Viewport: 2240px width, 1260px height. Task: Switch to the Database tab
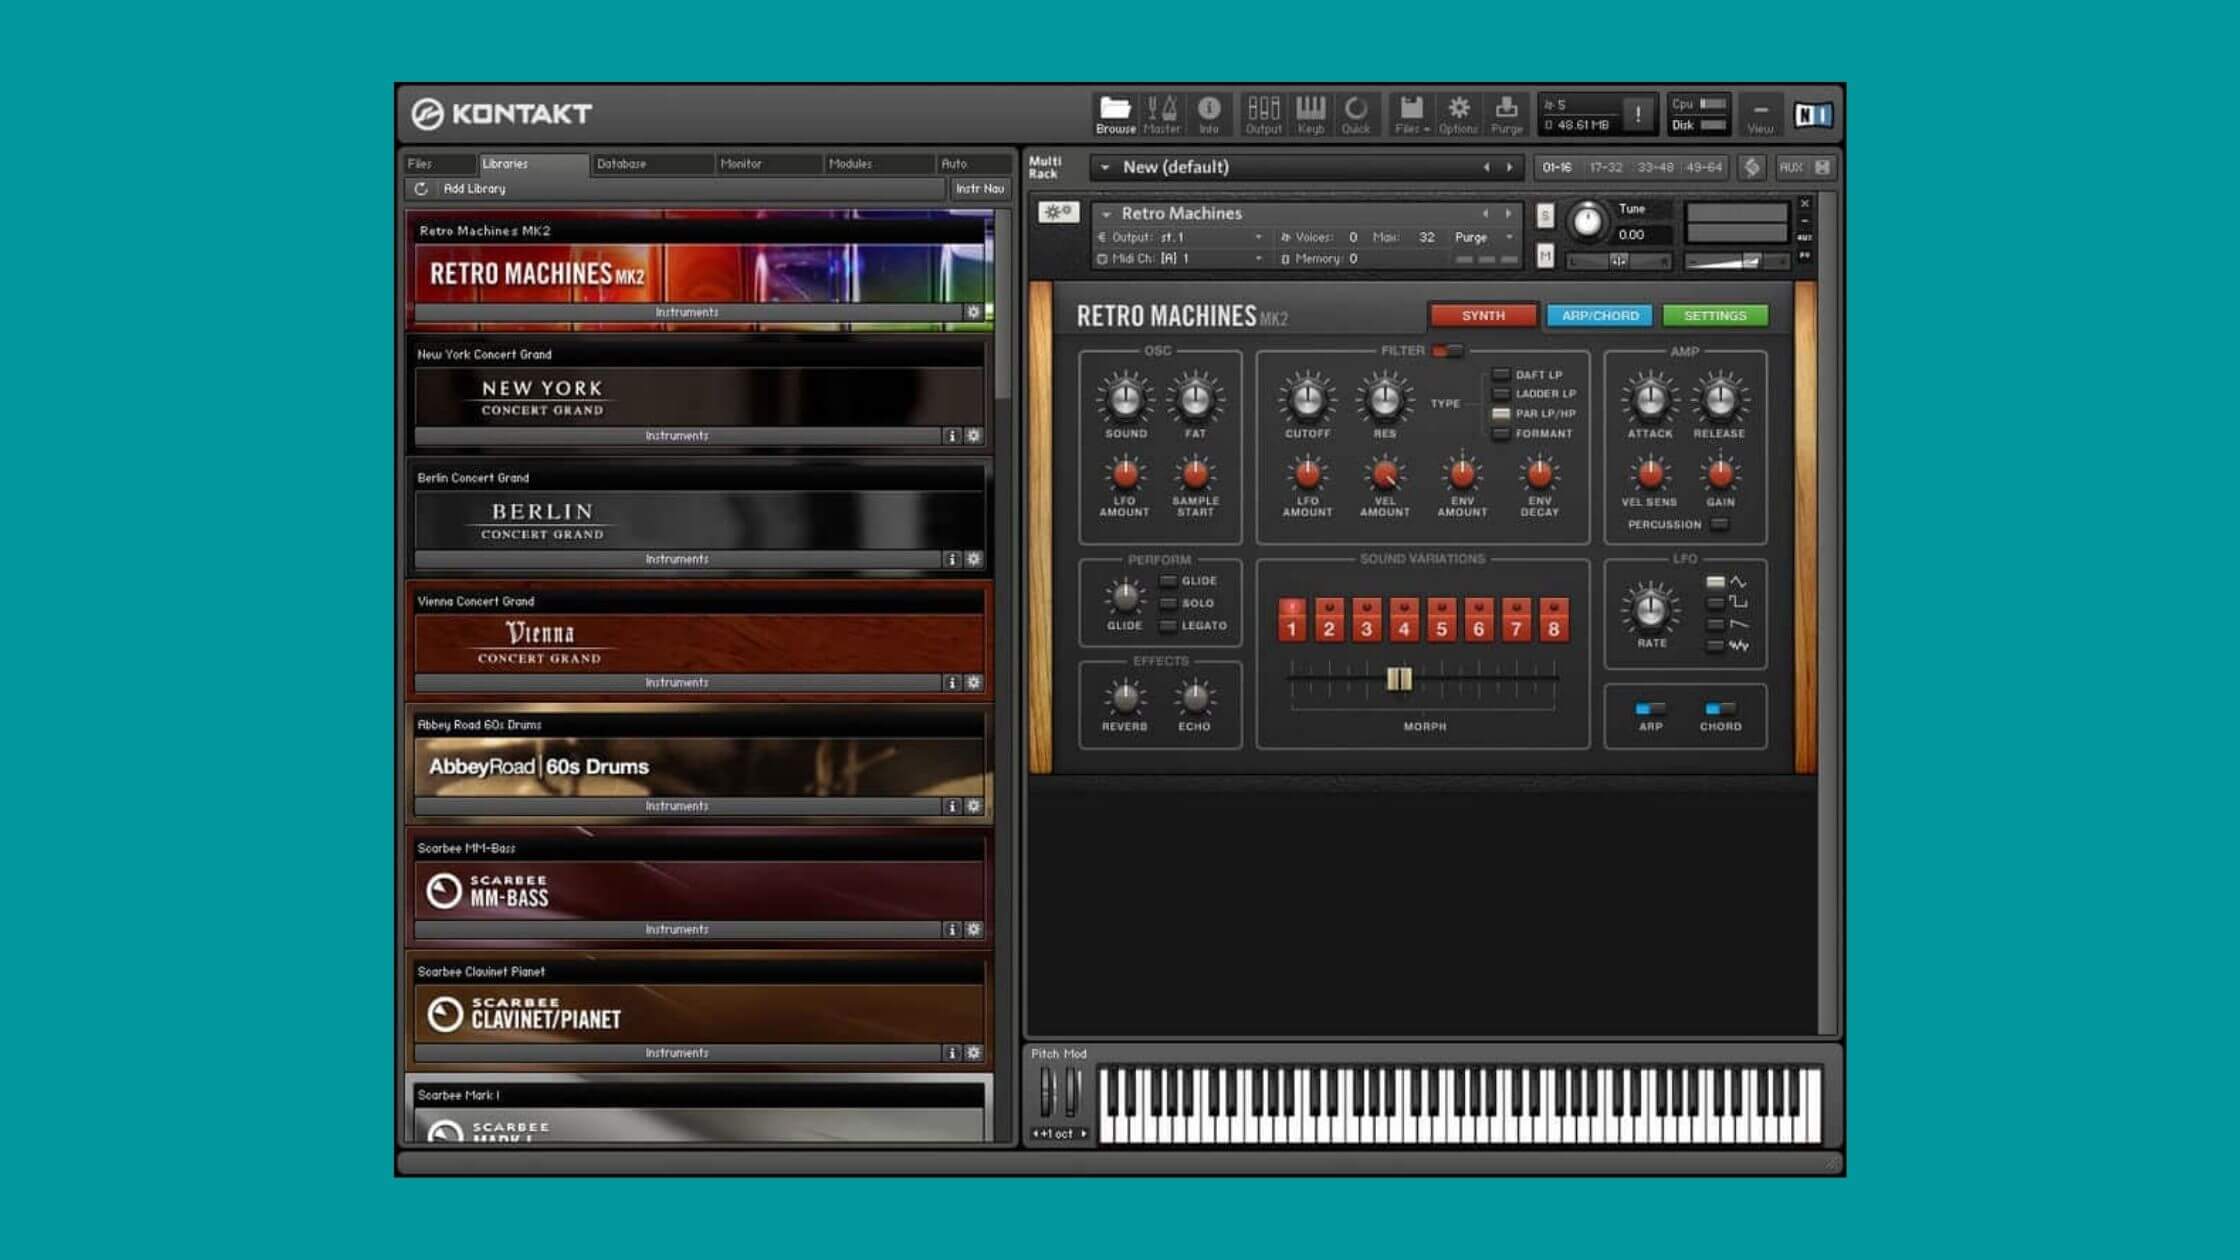point(620,163)
